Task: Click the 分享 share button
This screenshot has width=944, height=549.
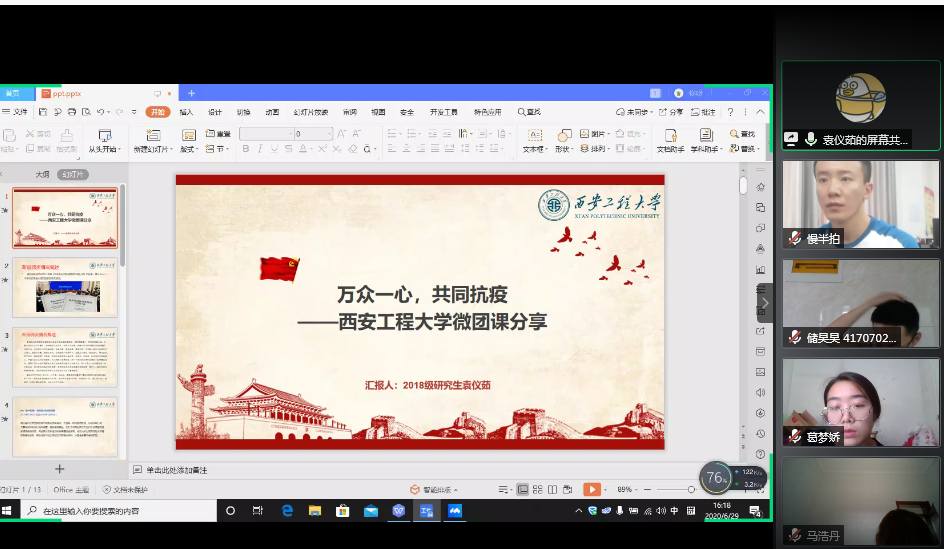Action: click(x=671, y=112)
